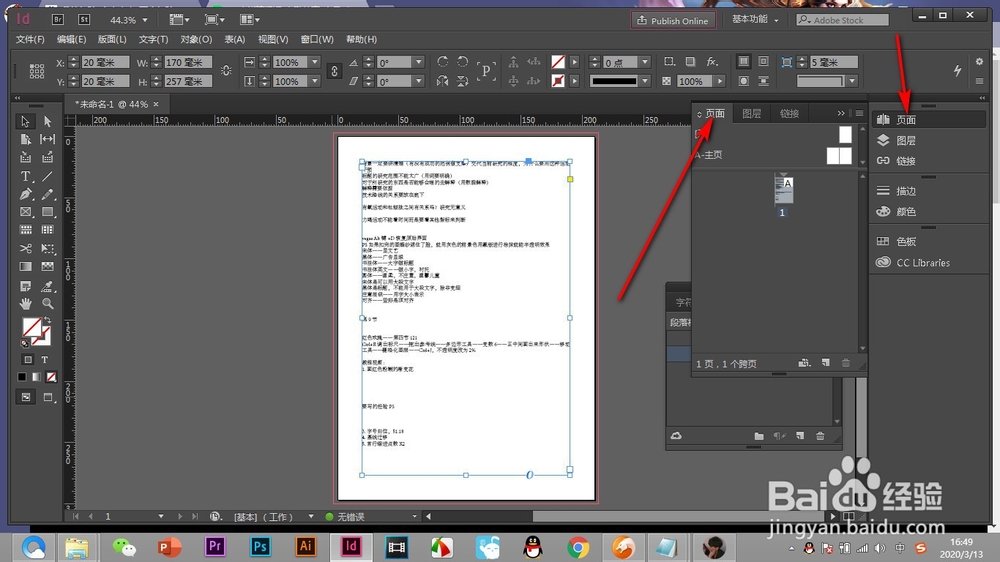Open the [基本] (工作) preflight profile dropdown
Image resolution: width=1000 pixels, height=562 pixels.
click(311, 517)
